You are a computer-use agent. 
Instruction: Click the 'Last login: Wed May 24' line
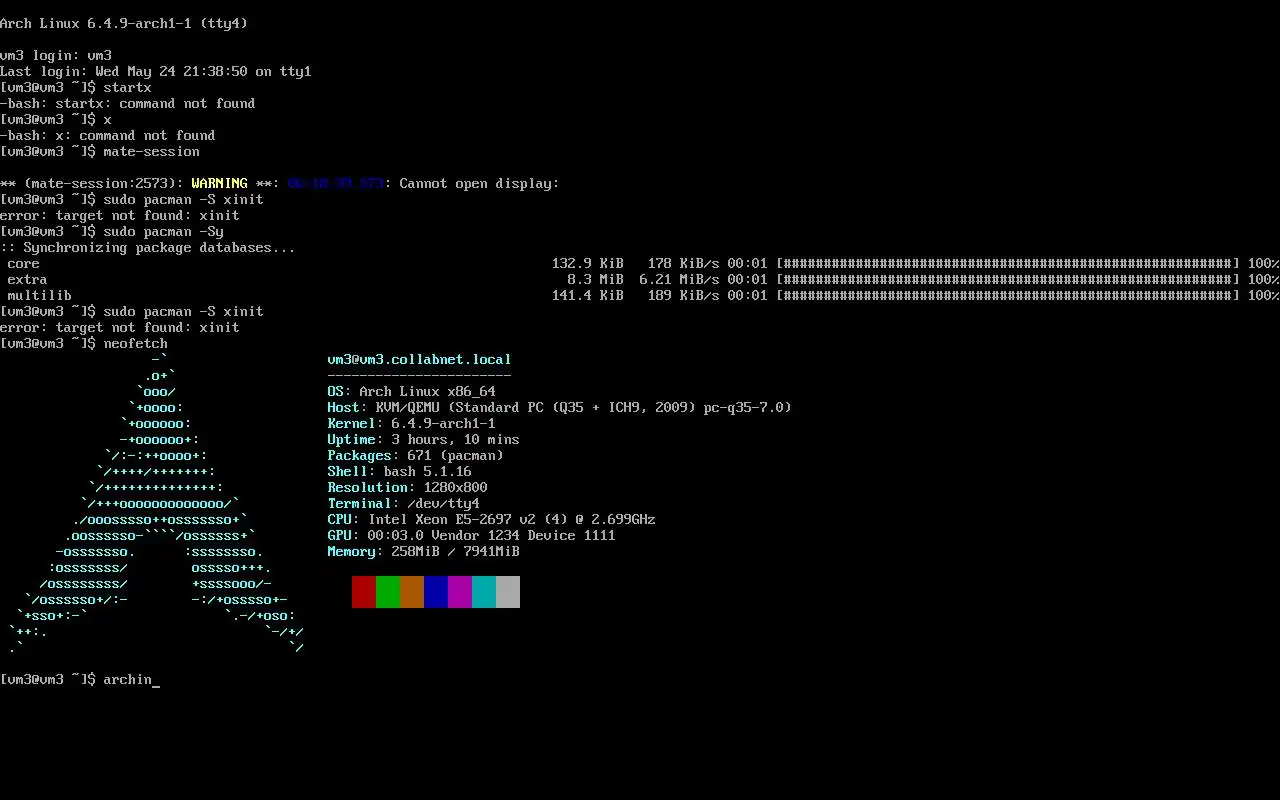tap(156, 71)
